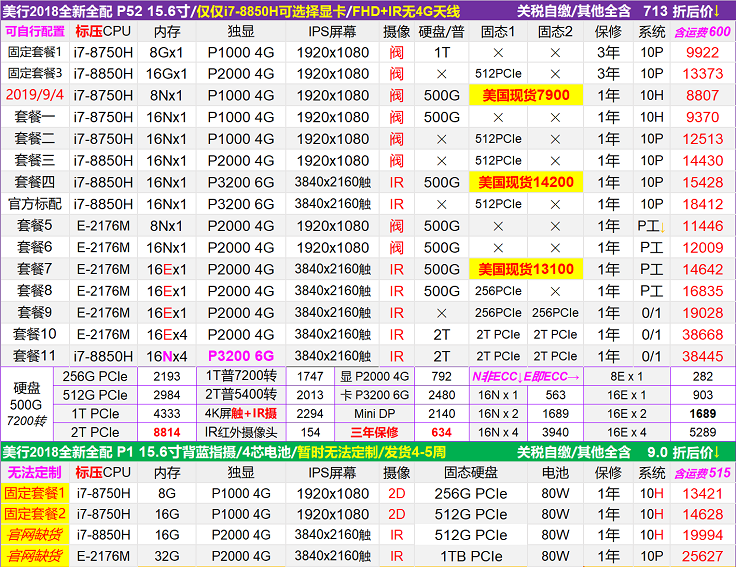The height and width of the screenshot is (567, 736).
Task: Select the price 38668
Action: 702,335
